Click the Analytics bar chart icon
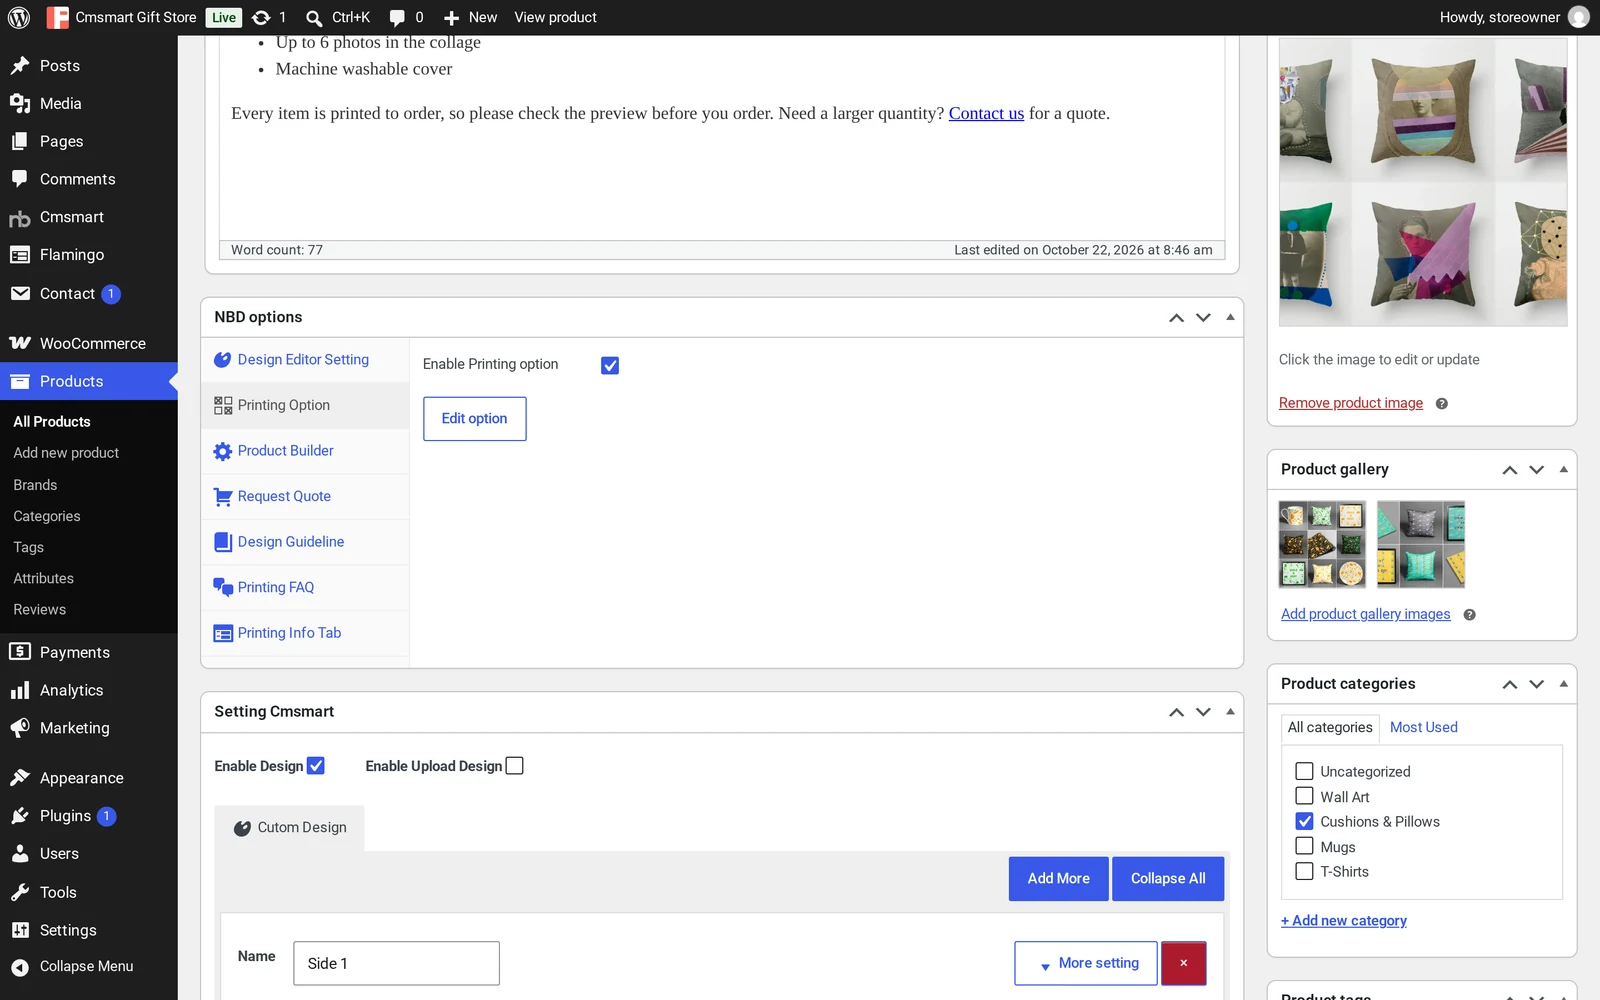The height and width of the screenshot is (1000, 1600). coord(20,690)
